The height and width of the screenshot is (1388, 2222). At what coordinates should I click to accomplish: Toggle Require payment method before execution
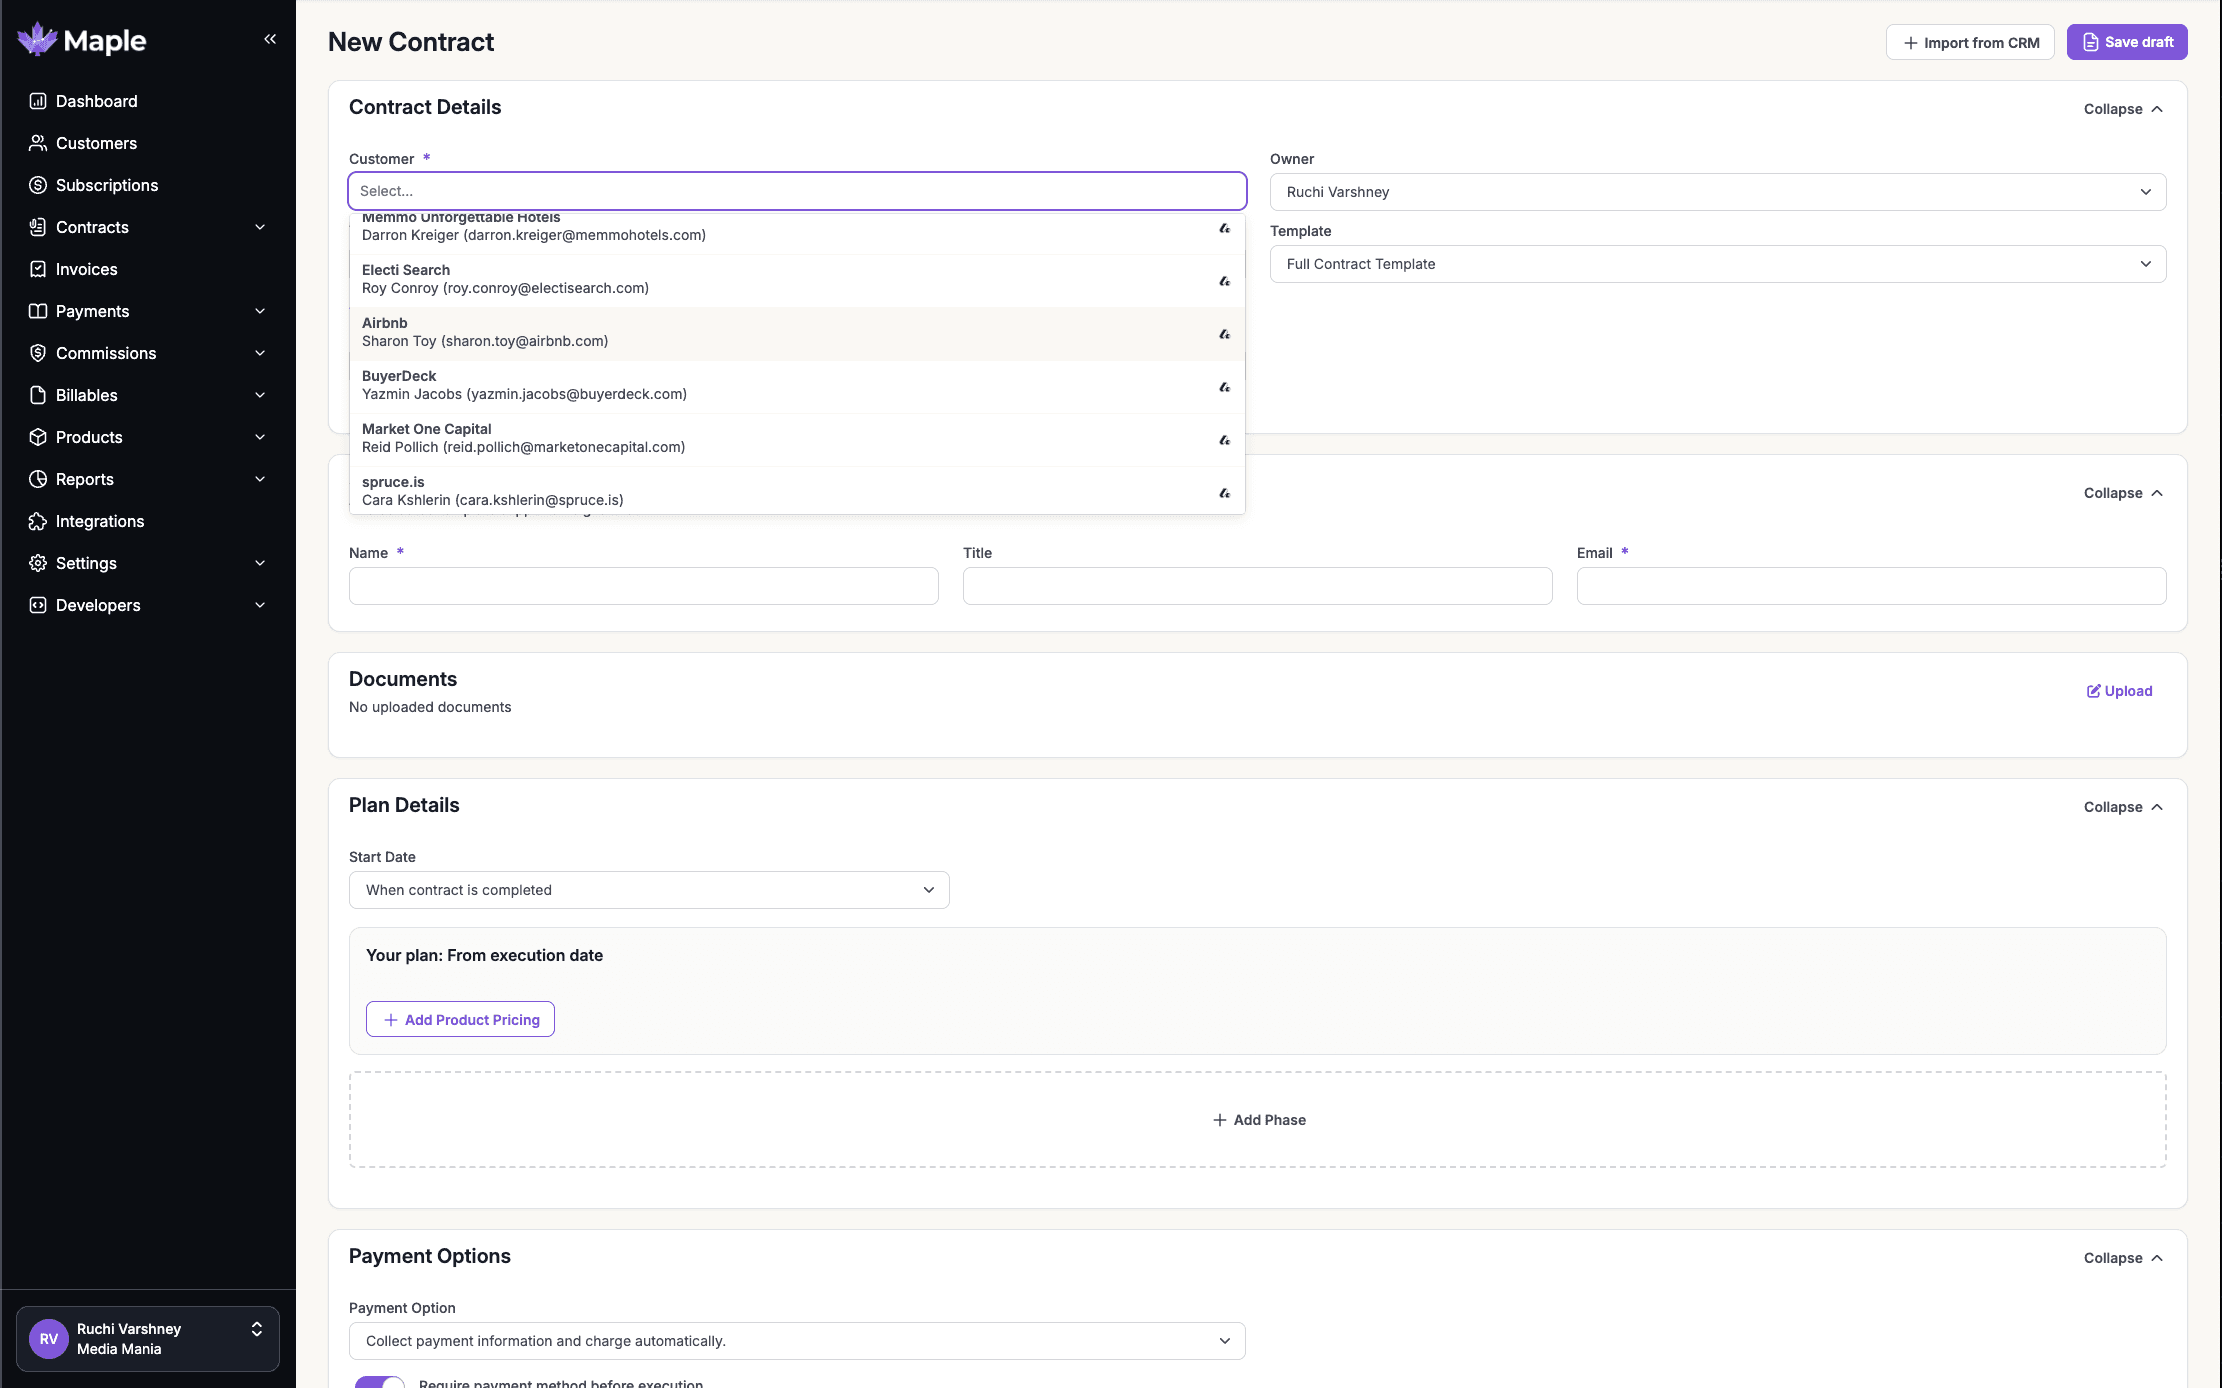tap(379, 1382)
